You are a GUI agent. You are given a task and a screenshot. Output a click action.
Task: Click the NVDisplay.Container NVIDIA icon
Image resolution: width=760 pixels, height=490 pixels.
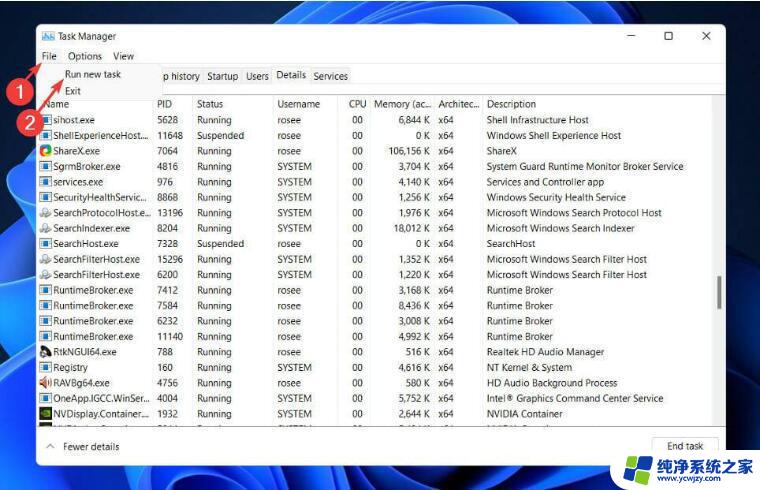pyautogui.click(x=46, y=413)
